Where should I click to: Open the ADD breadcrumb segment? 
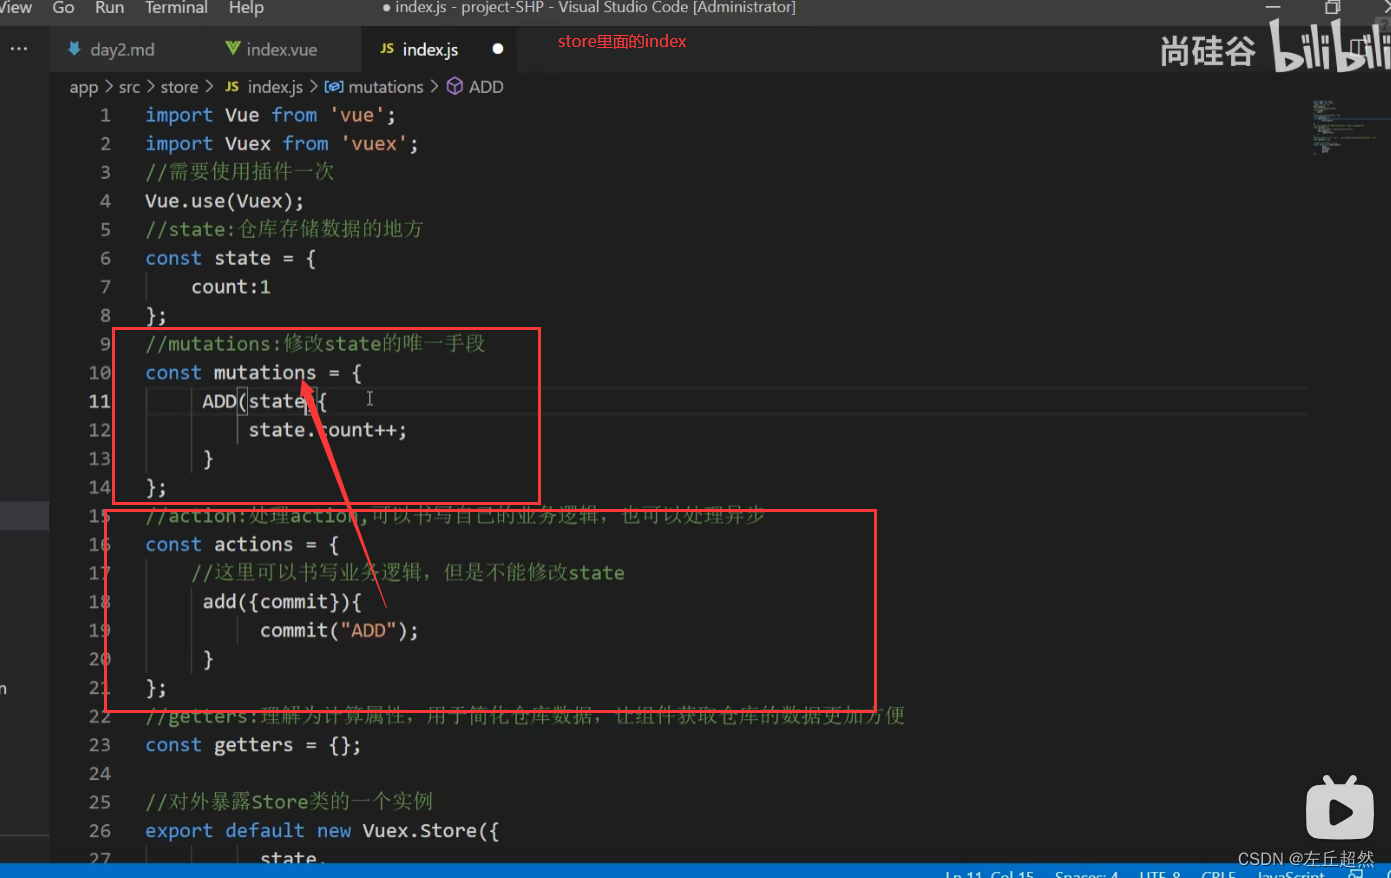pos(486,87)
